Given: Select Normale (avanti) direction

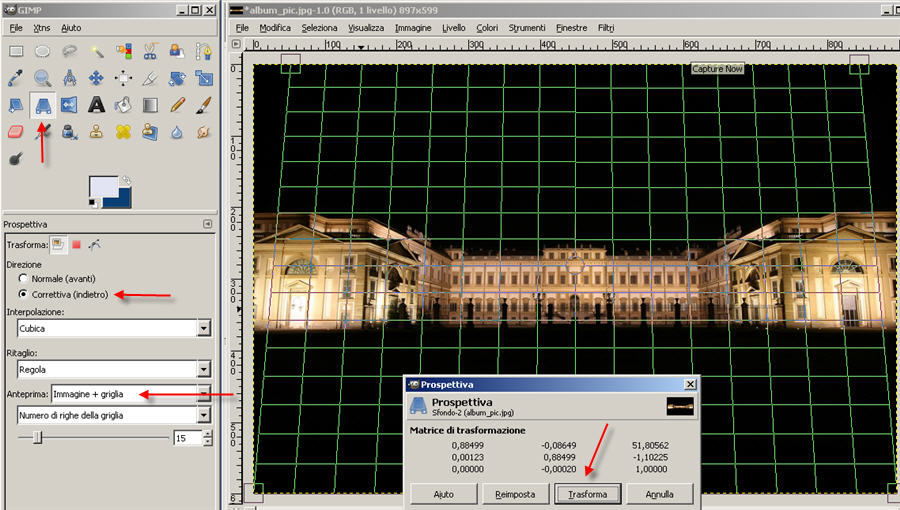Looking at the screenshot, I should coord(25,278).
